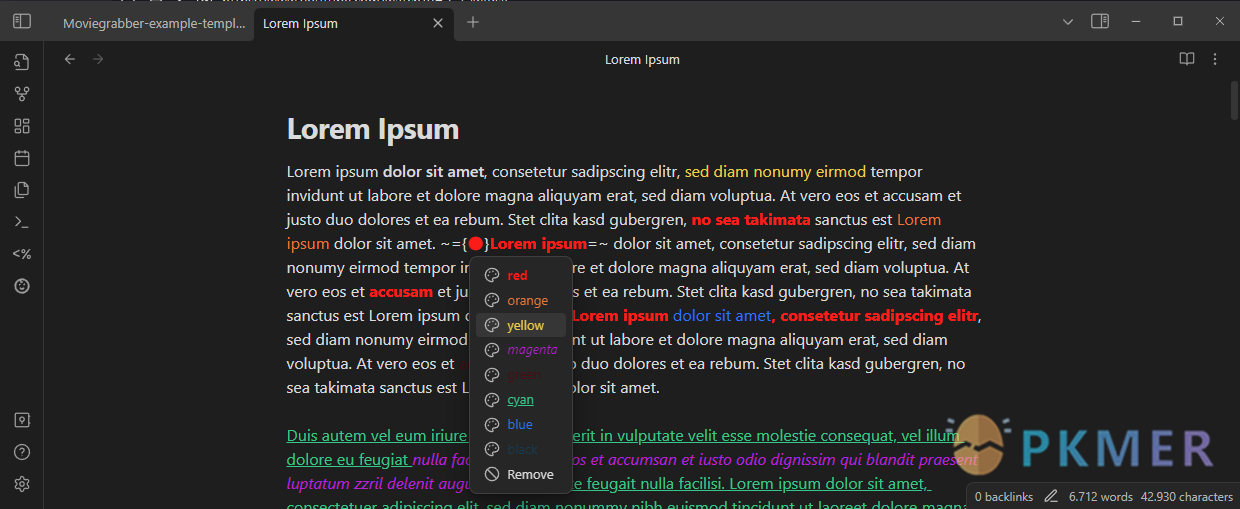Click the red 'no sea takimata' text
This screenshot has width=1240, height=509.
[x=751, y=220]
